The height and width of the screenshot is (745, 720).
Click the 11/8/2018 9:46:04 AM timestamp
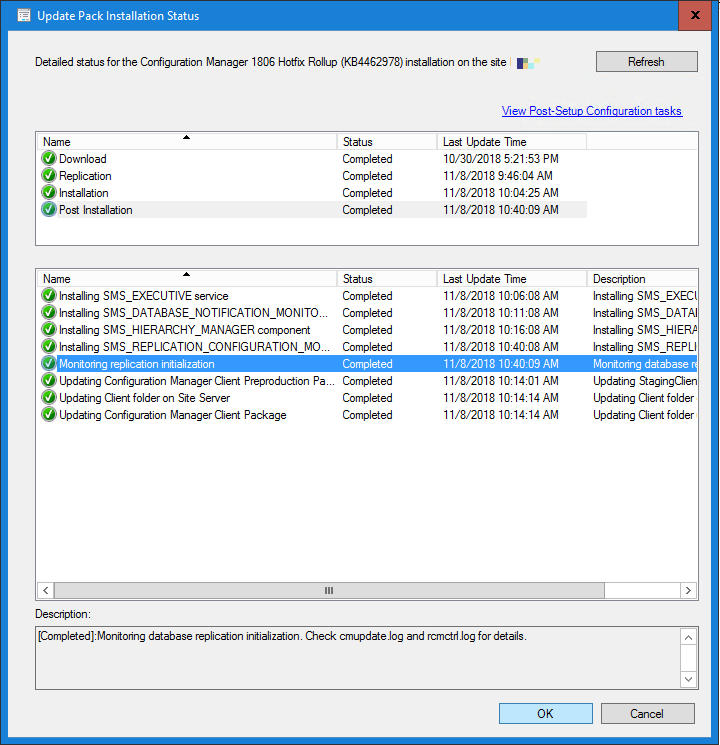tap(498, 176)
